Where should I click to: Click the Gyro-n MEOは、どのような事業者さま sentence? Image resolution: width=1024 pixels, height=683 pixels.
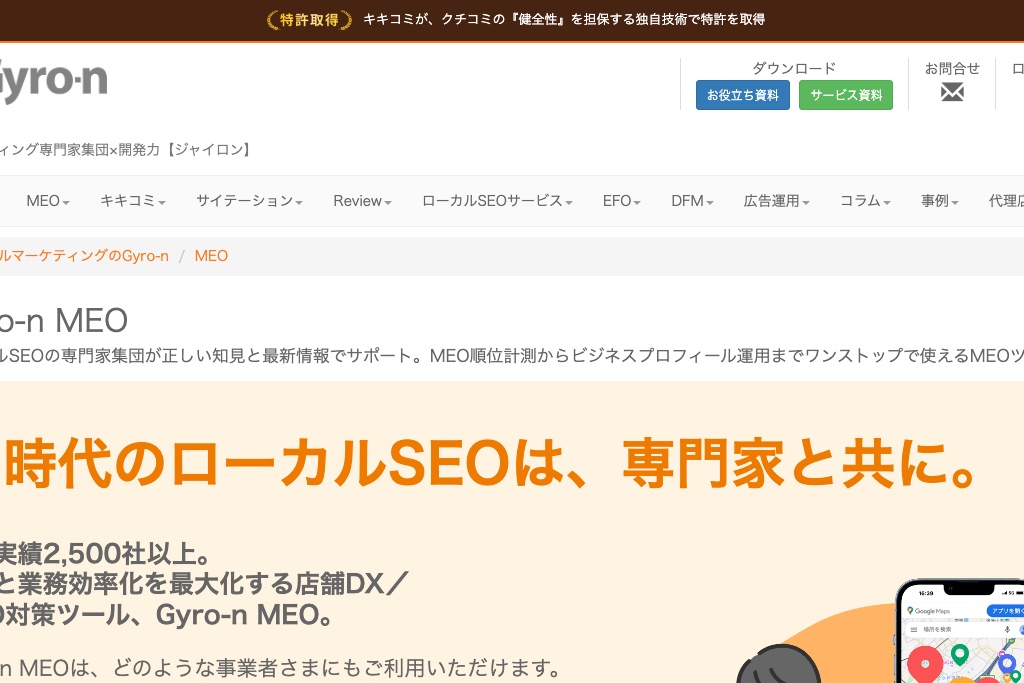point(281,668)
